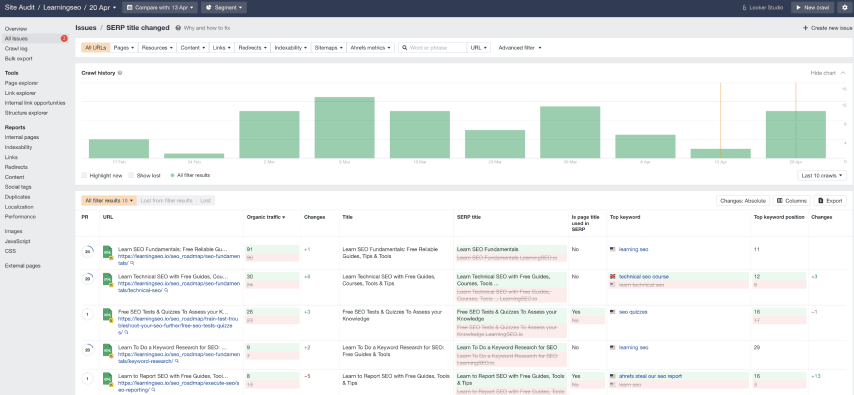Open the URL search scope dropdown
This screenshot has height=395, width=854.
[x=479, y=48]
